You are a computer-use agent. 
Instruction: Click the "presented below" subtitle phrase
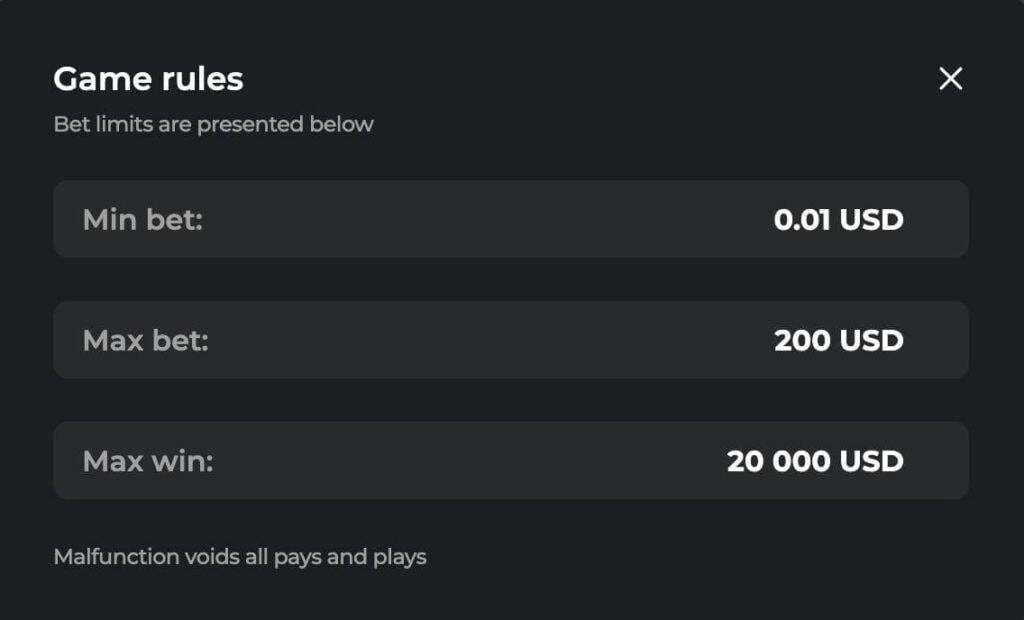(x=285, y=125)
